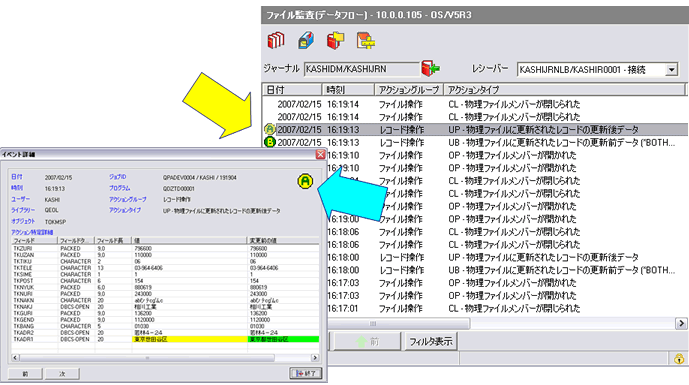The width and height of the screenshot is (689, 385).
Task: Click the journal select icon with green arrow
Action: coord(431,69)
